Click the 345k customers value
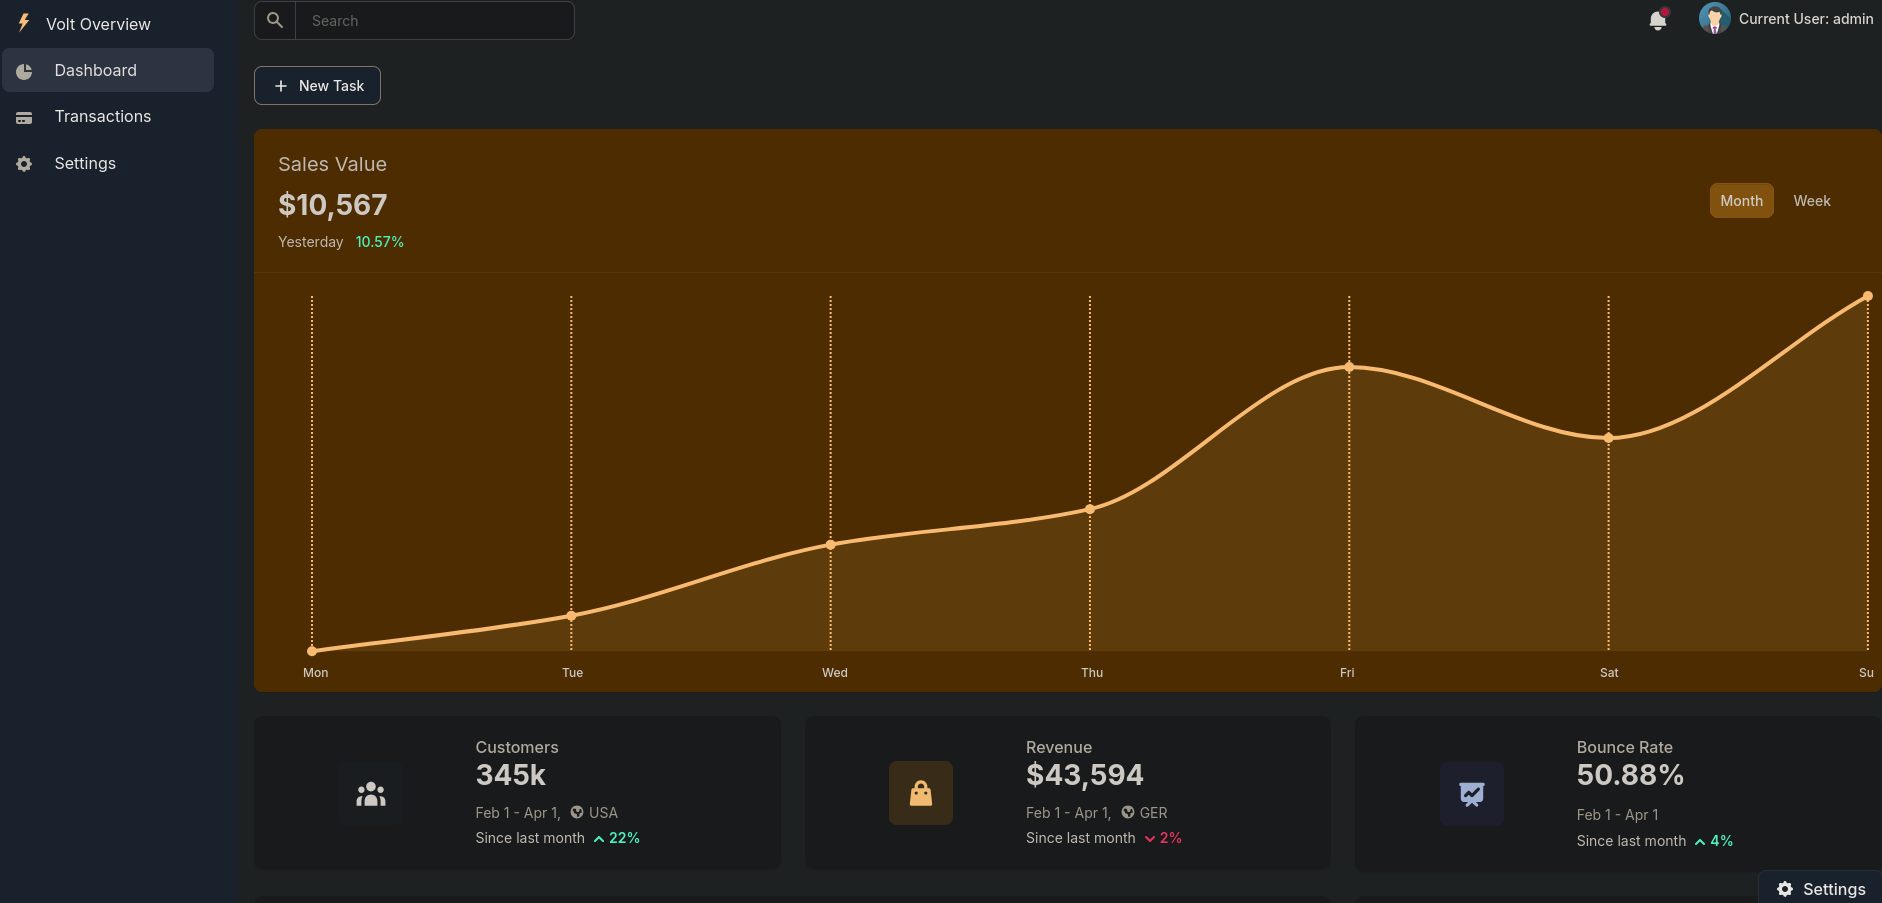 pos(510,775)
